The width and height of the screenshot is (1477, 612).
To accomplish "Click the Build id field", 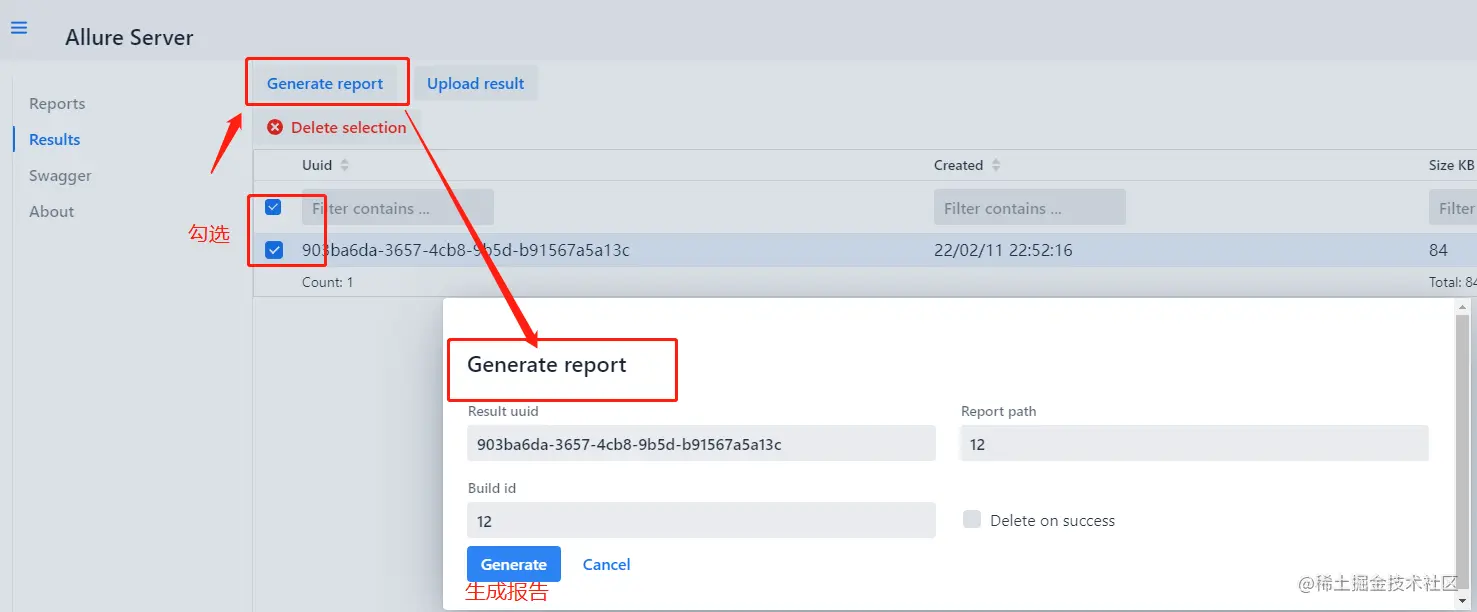I will point(701,520).
